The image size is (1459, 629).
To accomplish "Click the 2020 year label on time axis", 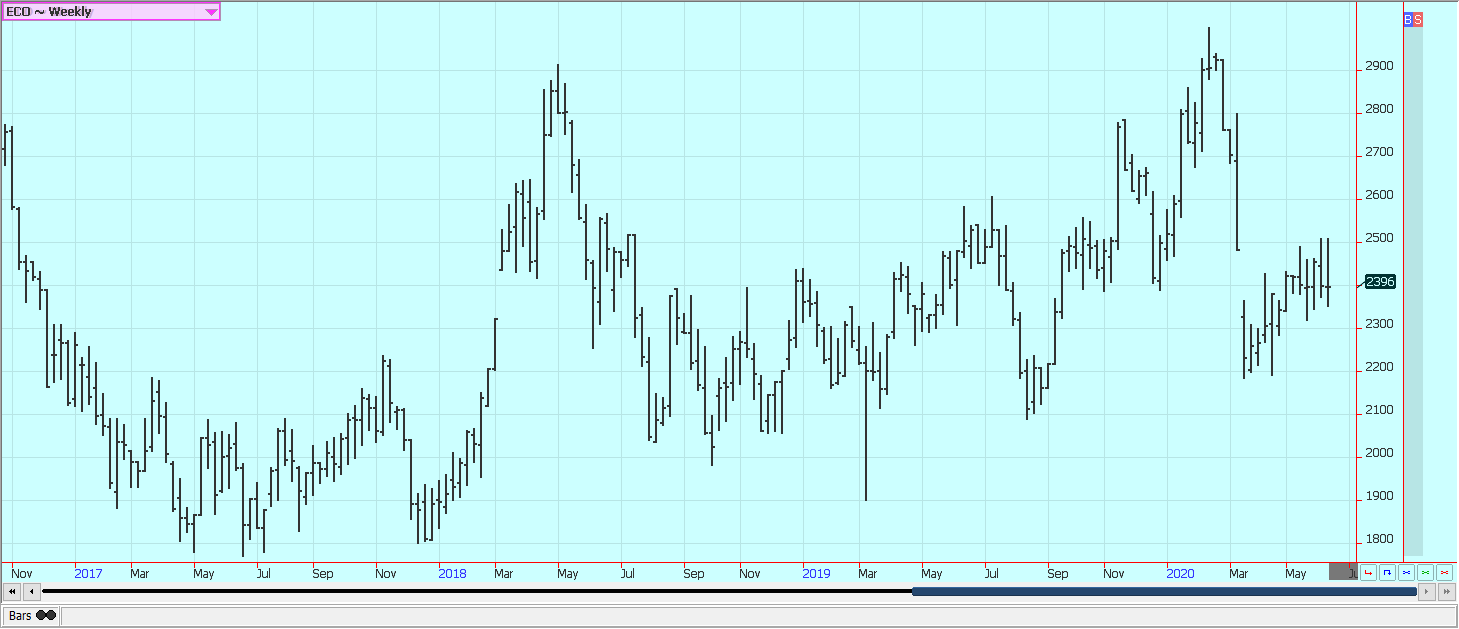I will click(x=1180, y=574).
